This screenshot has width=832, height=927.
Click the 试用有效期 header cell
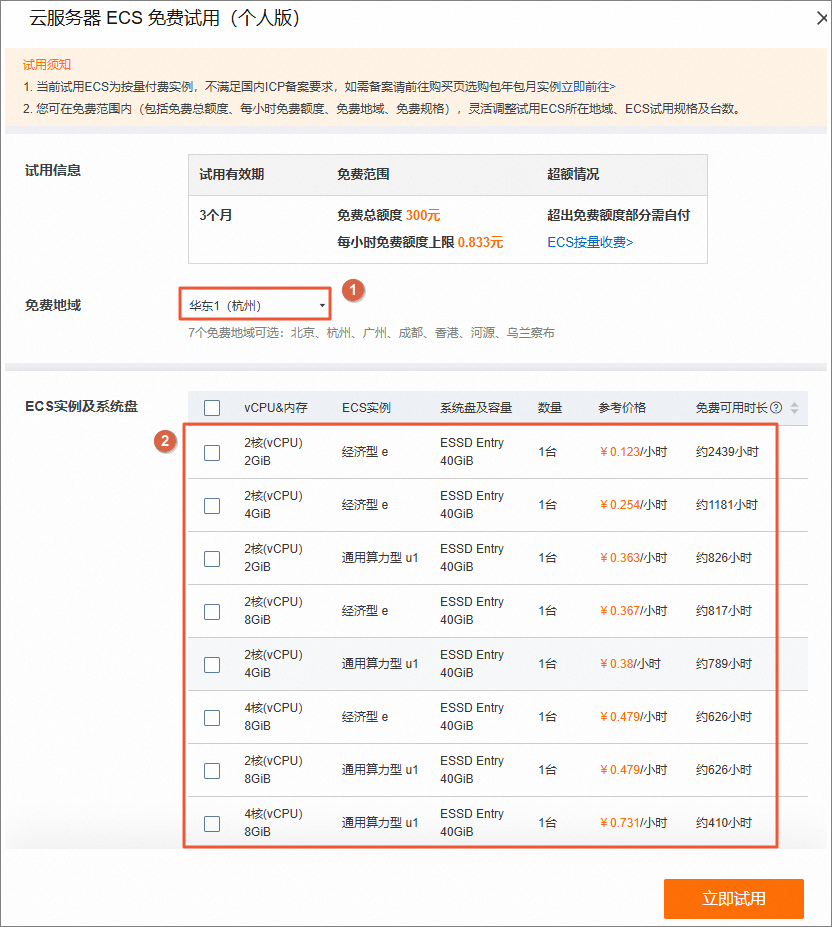pyautogui.click(x=232, y=174)
